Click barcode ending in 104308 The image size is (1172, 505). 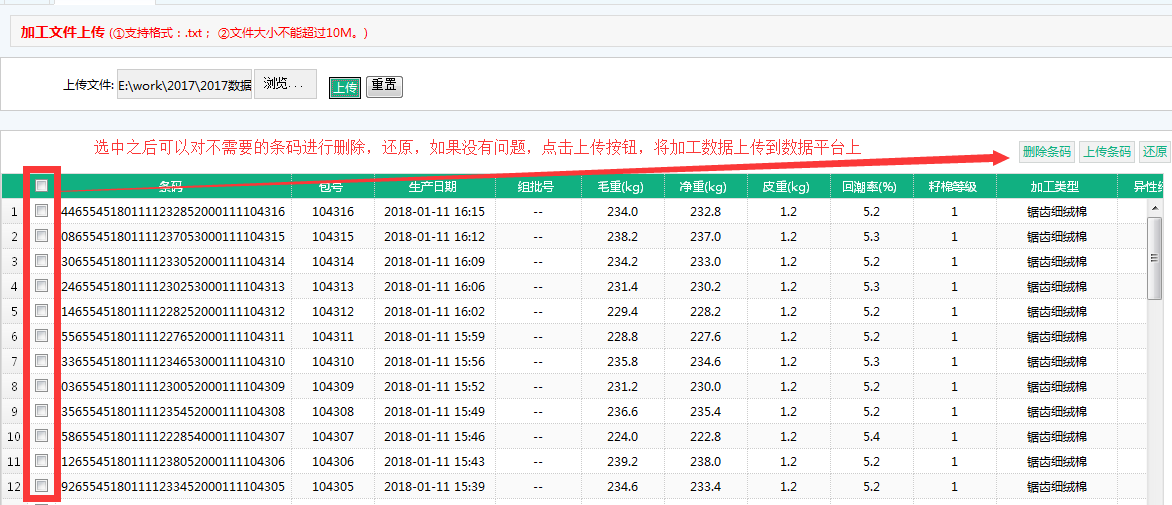click(173, 412)
